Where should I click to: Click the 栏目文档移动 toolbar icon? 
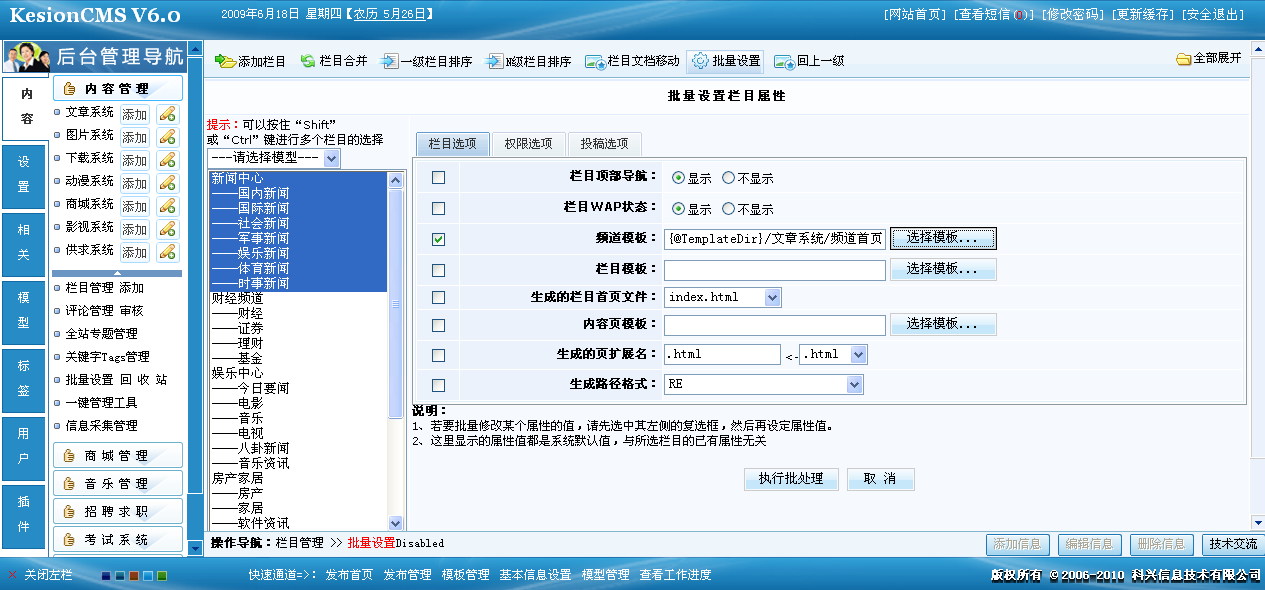pyautogui.click(x=596, y=62)
